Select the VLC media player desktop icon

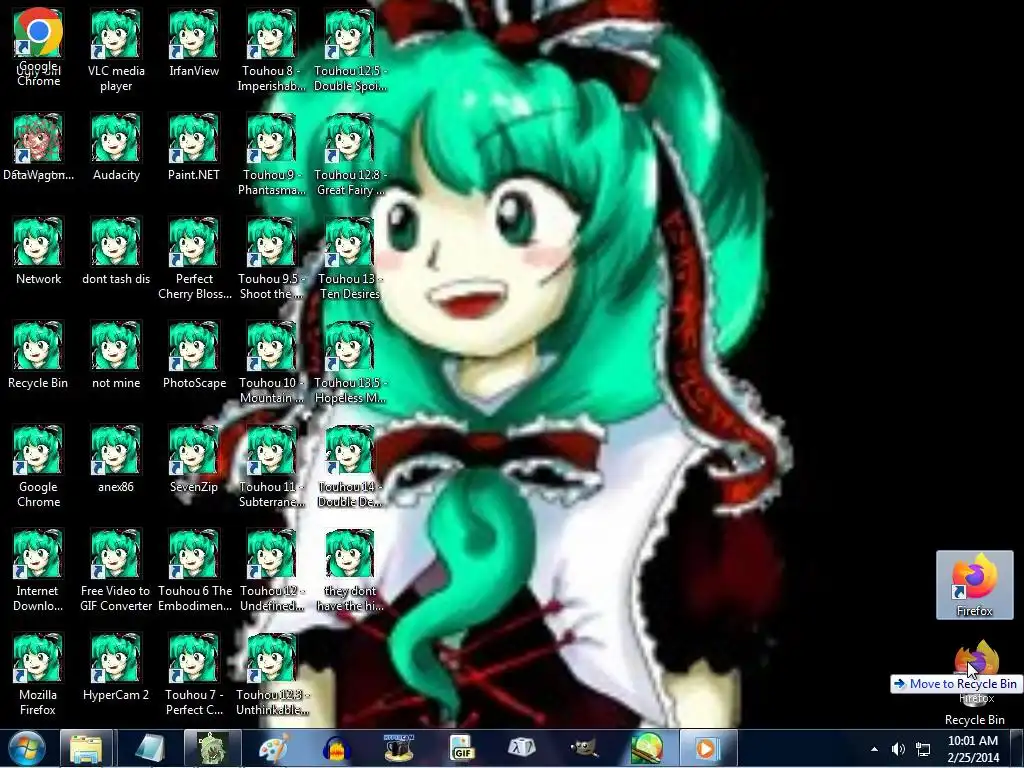116,51
